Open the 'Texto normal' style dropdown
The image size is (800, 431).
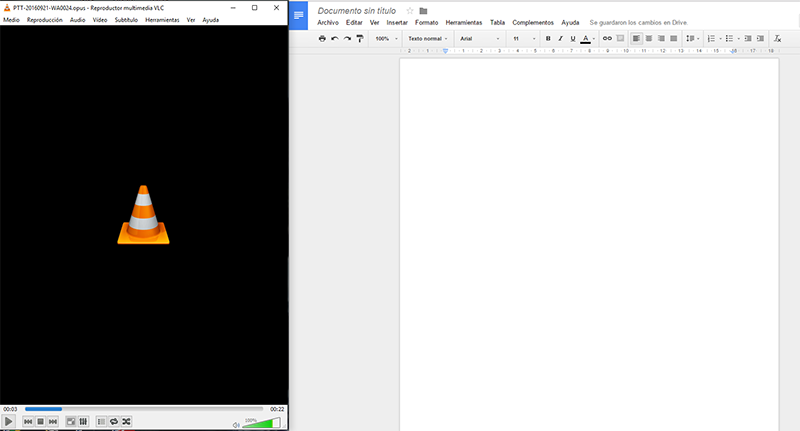[x=428, y=38]
